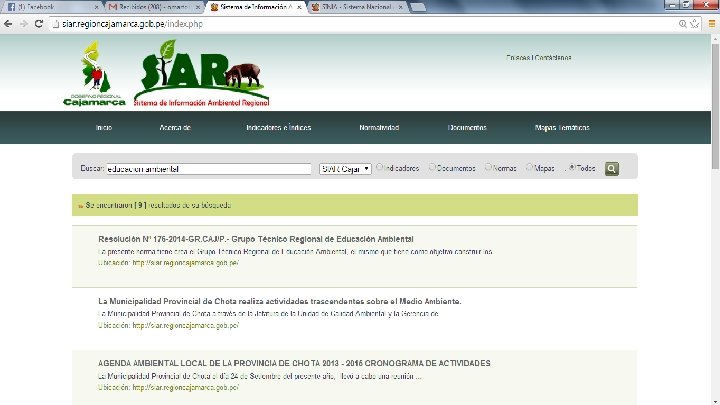Switch to the Facebook tab

click(51, 7)
